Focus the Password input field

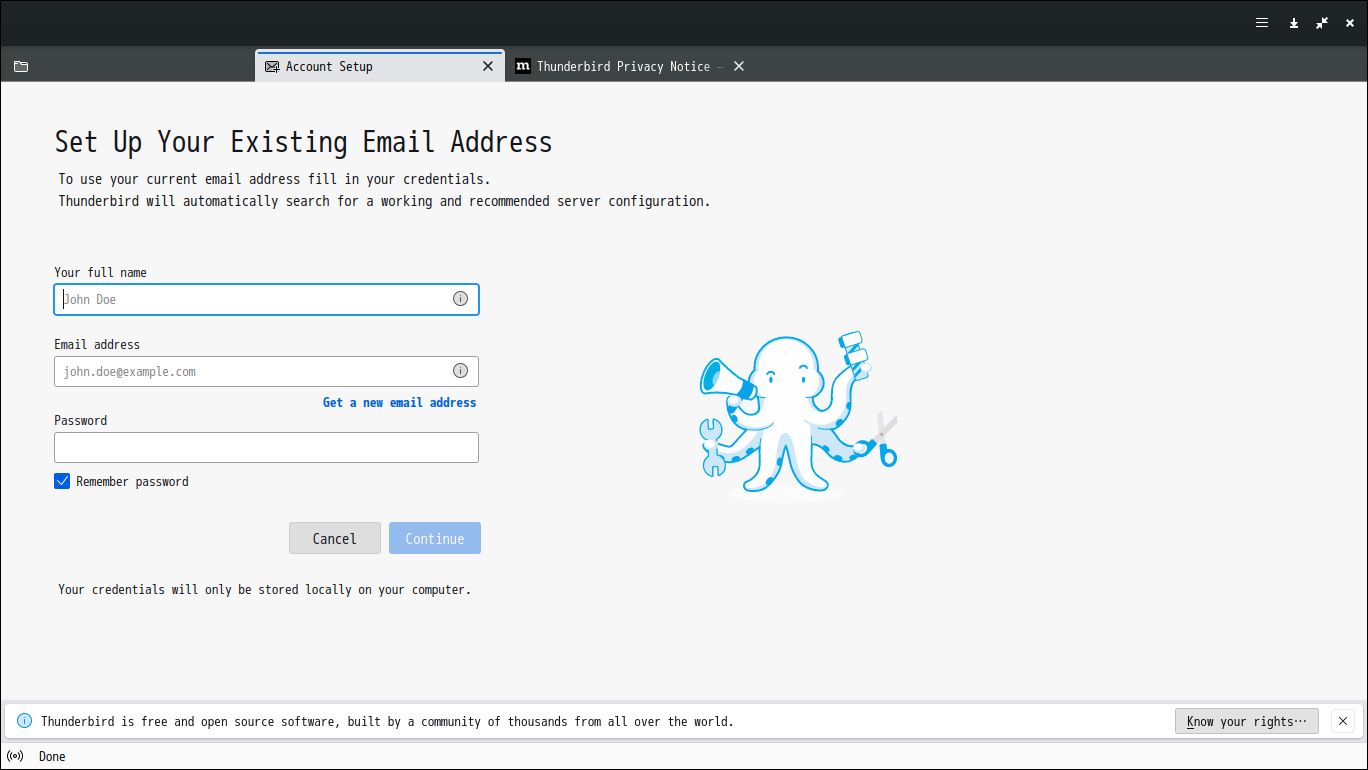[266, 447]
